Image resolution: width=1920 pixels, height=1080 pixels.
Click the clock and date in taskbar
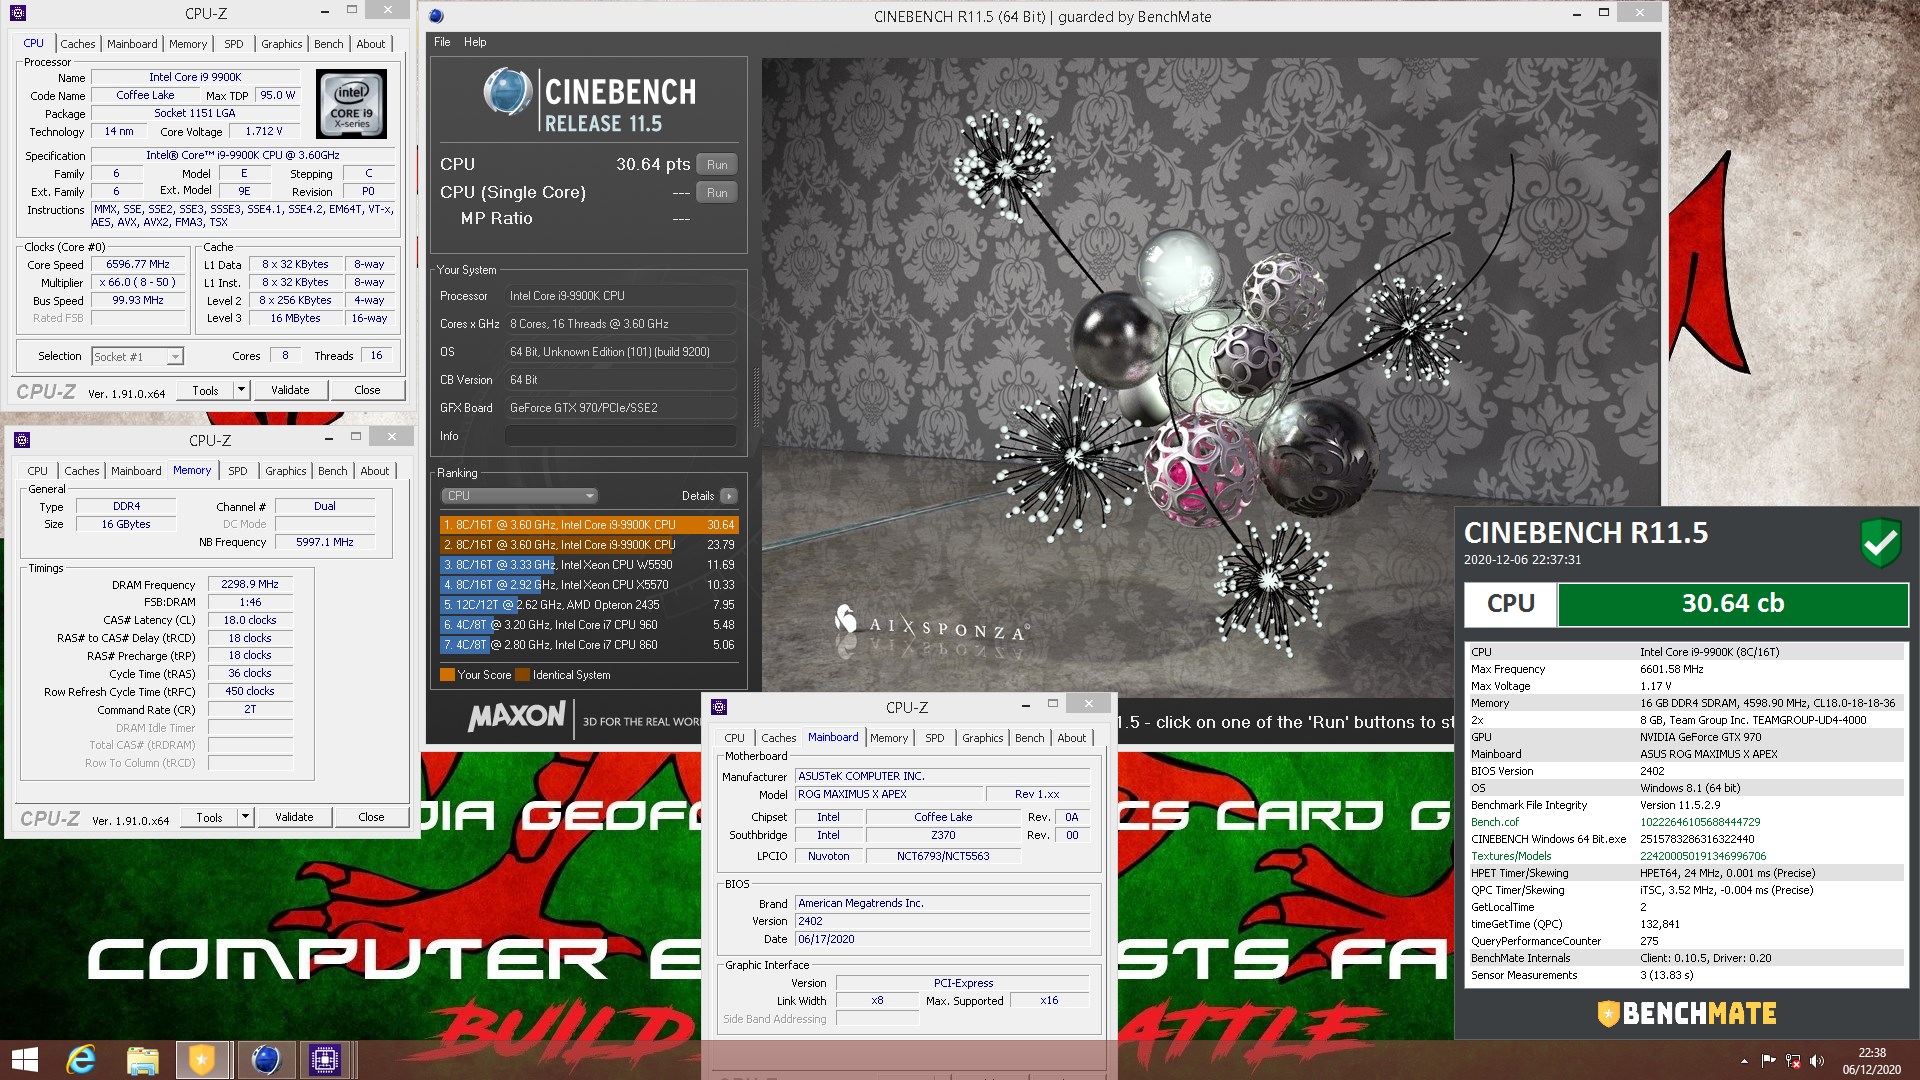pyautogui.click(x=1872, y=1060)
